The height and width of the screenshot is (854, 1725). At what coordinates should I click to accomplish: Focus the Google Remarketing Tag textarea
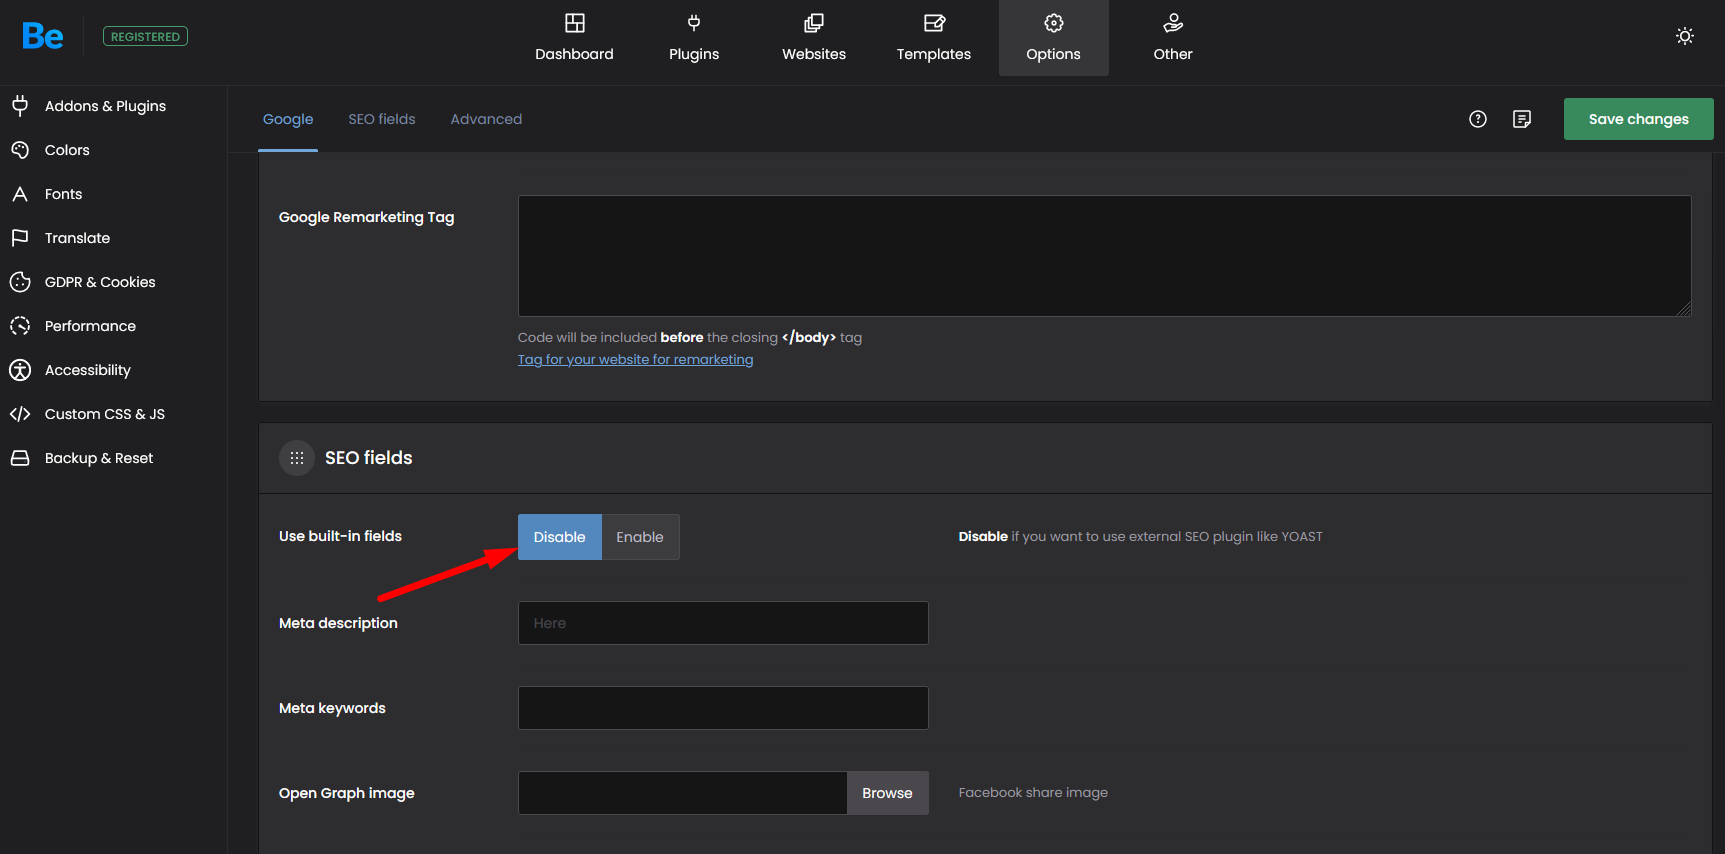point(1105,256)
